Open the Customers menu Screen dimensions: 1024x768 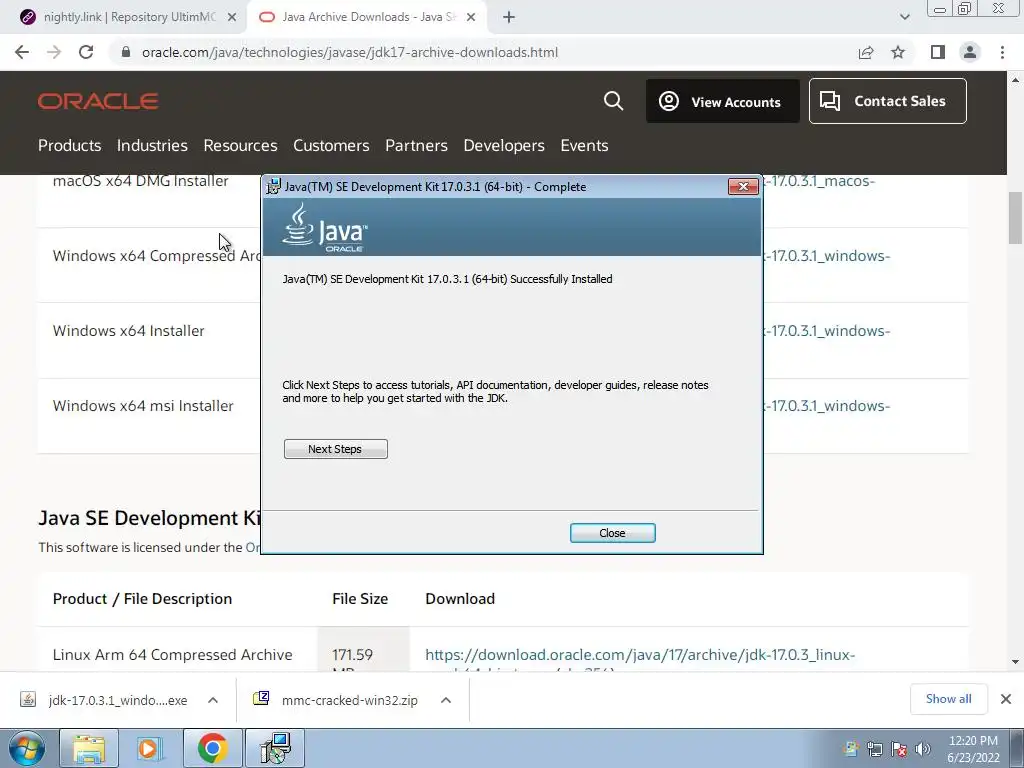331,145
